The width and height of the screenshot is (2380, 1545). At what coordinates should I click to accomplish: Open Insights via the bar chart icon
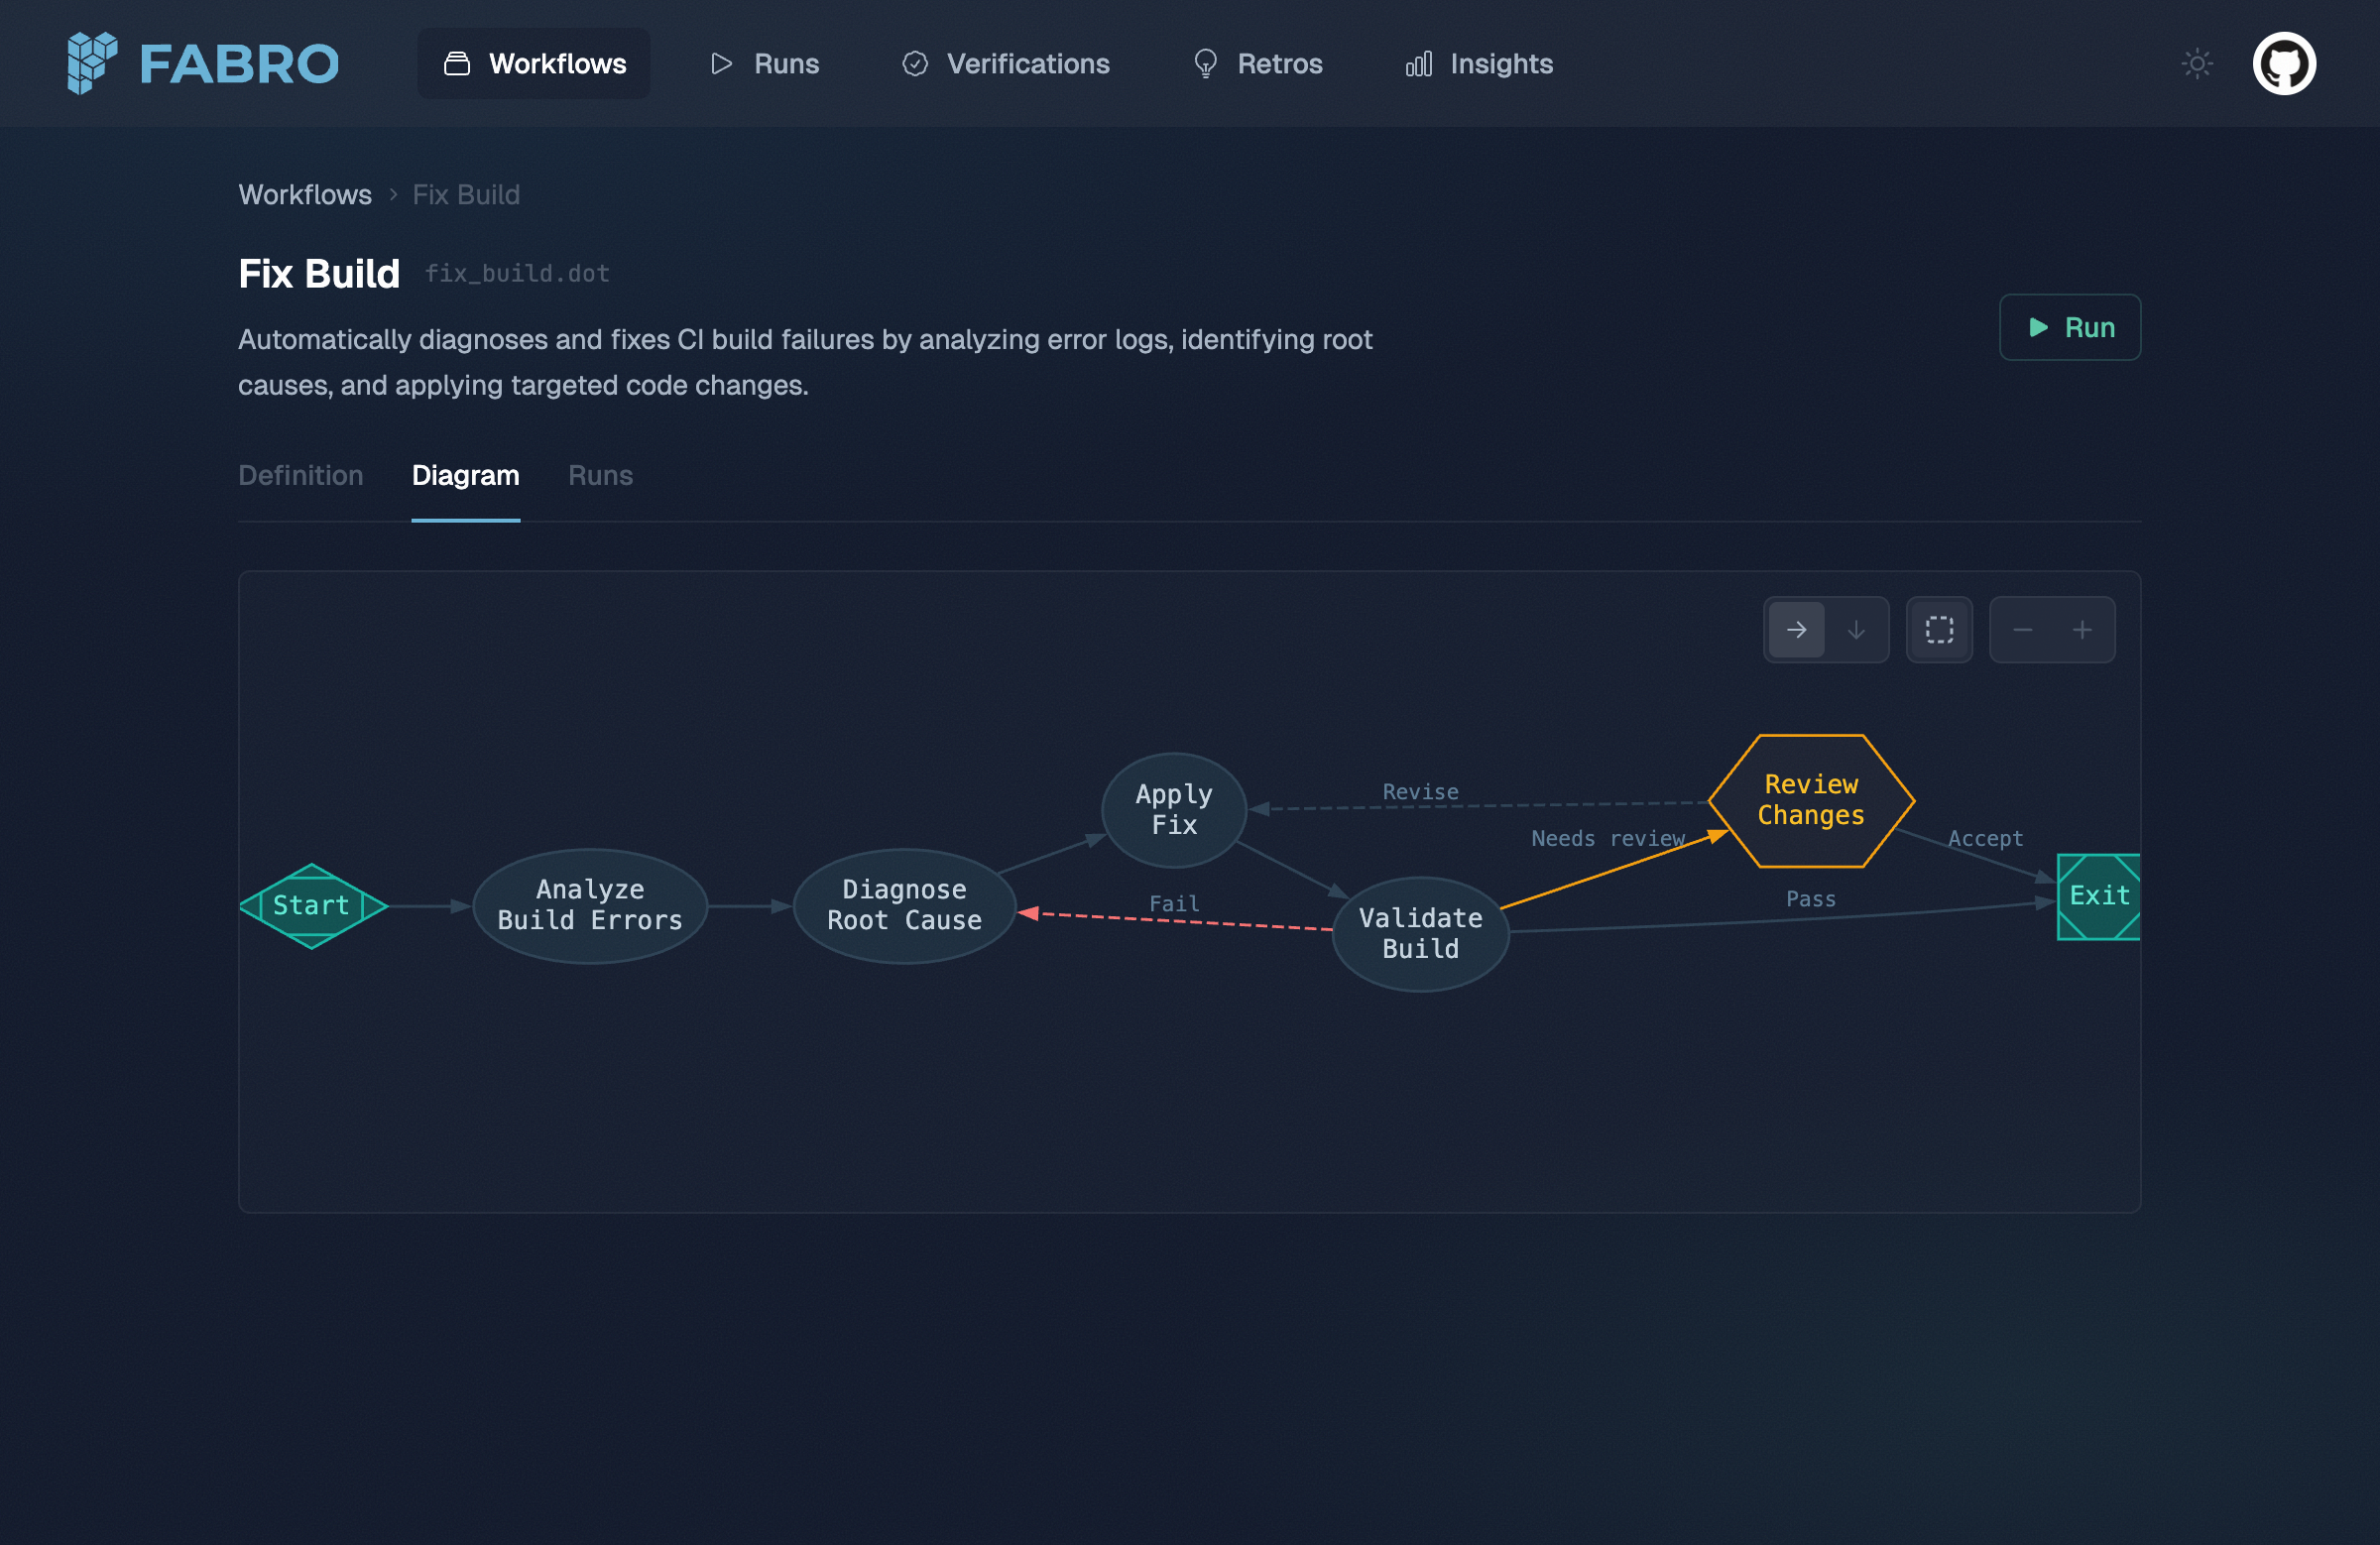pos(1419,63)
